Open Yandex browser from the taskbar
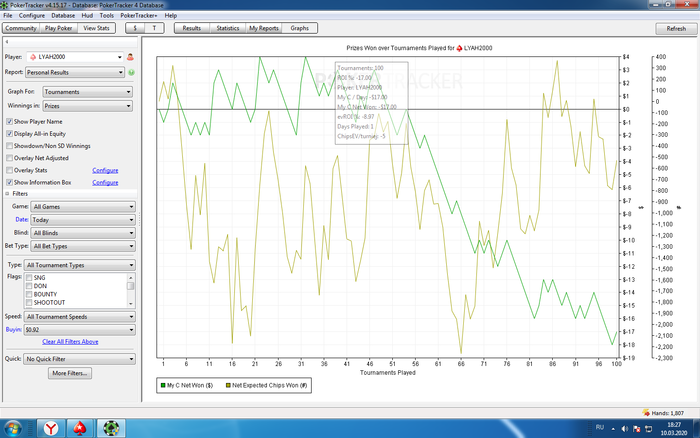Screen dimensions: 700x438 pyautogui.click(x=51, y=429)
